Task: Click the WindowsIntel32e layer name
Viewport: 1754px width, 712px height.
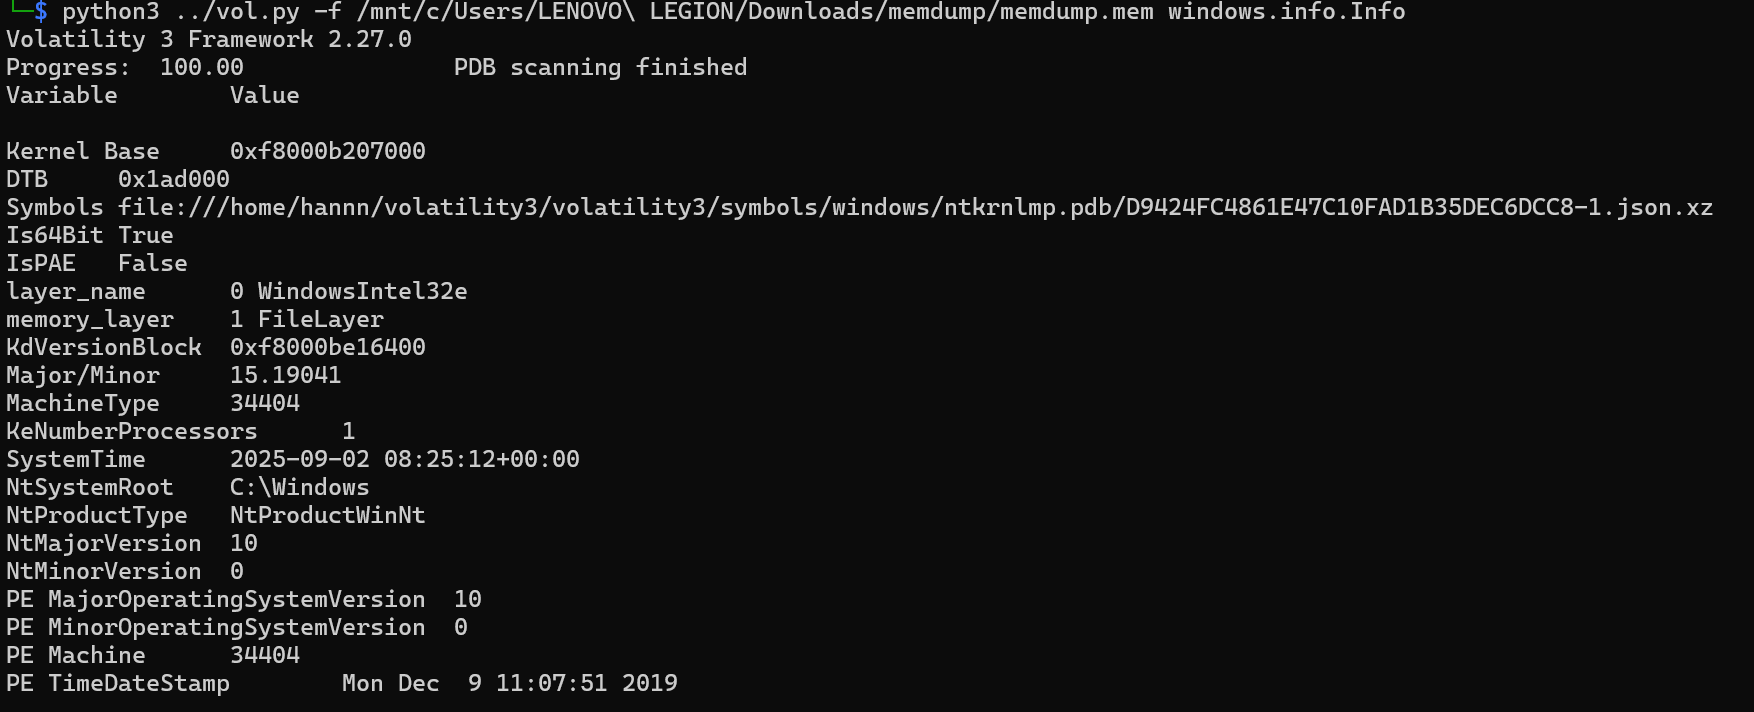Action: click(362, 291)
